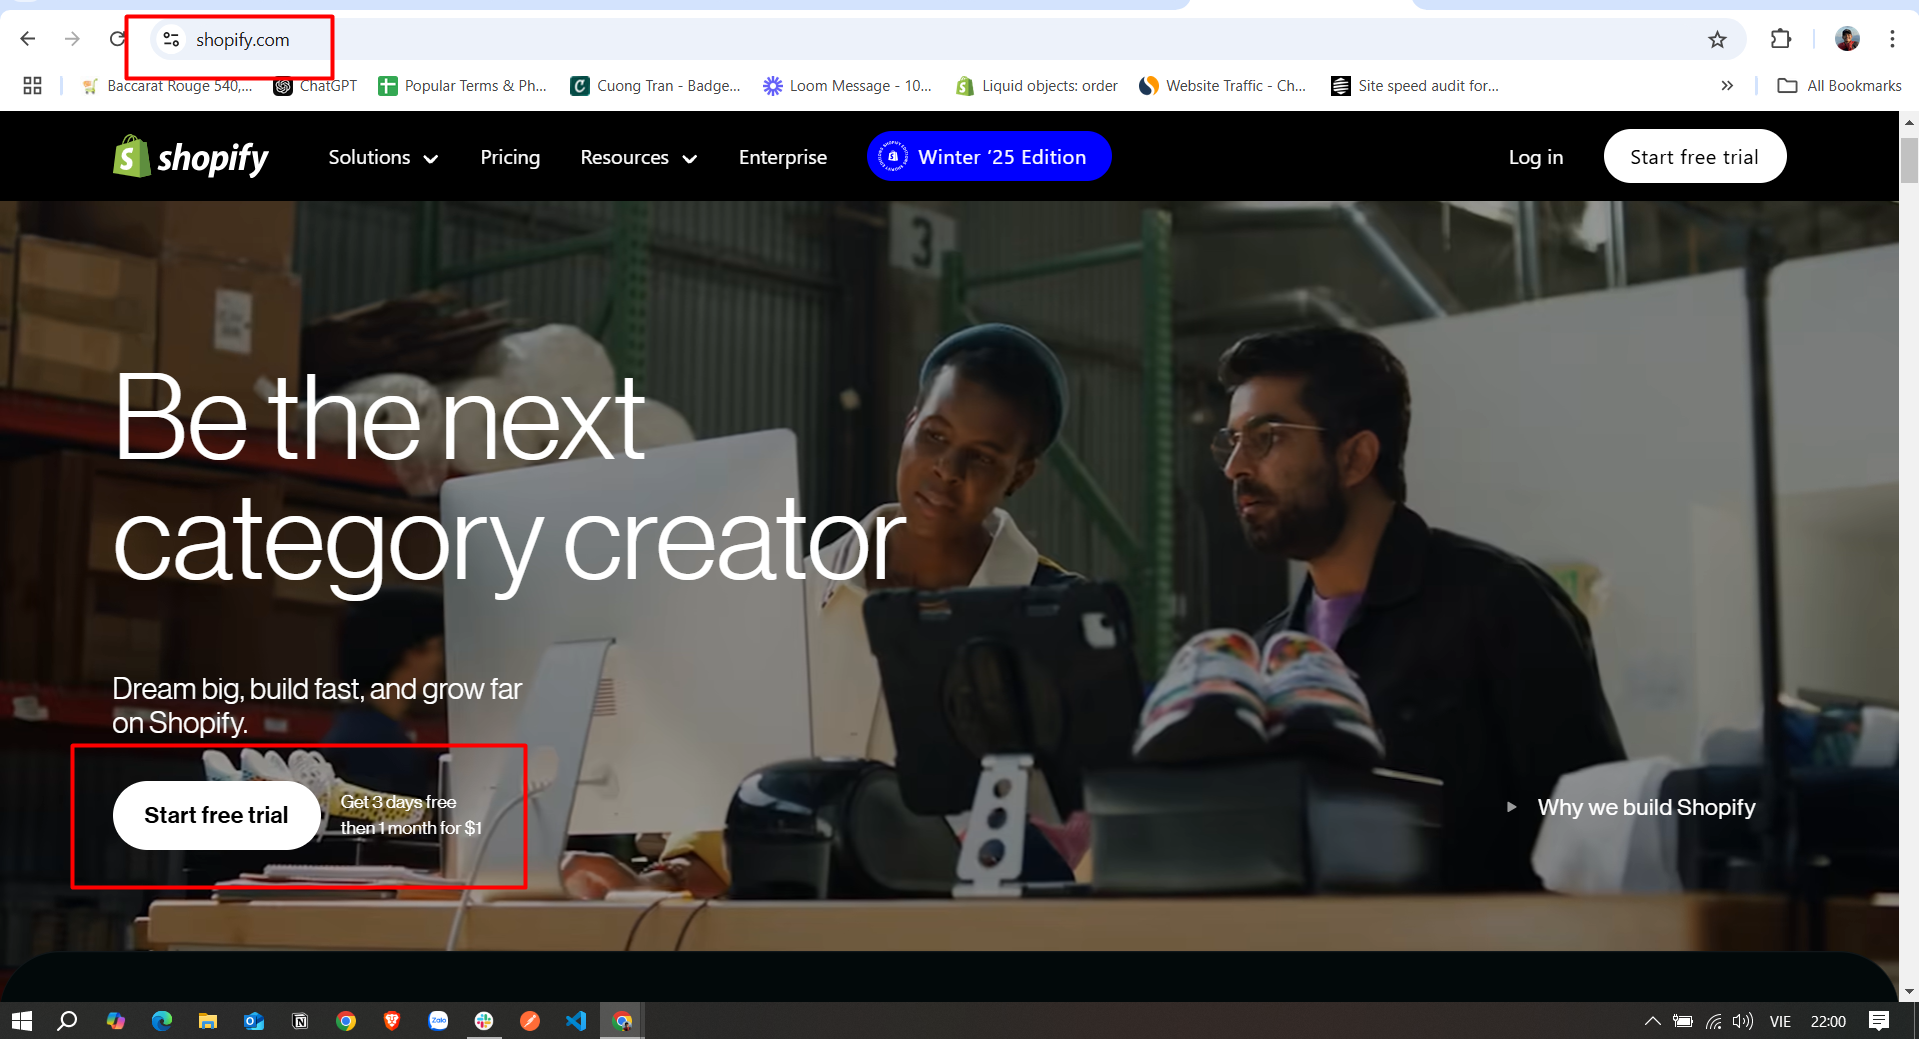Open Site speed audit for... bookmark
1919x1039 pixels.
(1415, 86)
